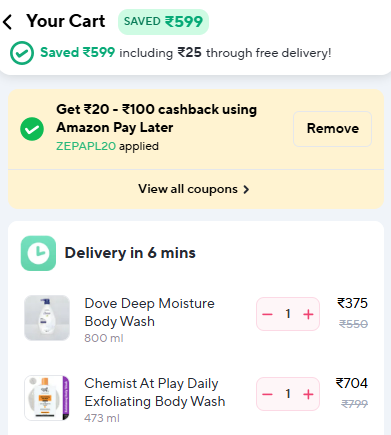The width and height of the screenshot is (391, 435).
Task: Increase Dove Body Wash quantity with plus
Action: (308, 314)
